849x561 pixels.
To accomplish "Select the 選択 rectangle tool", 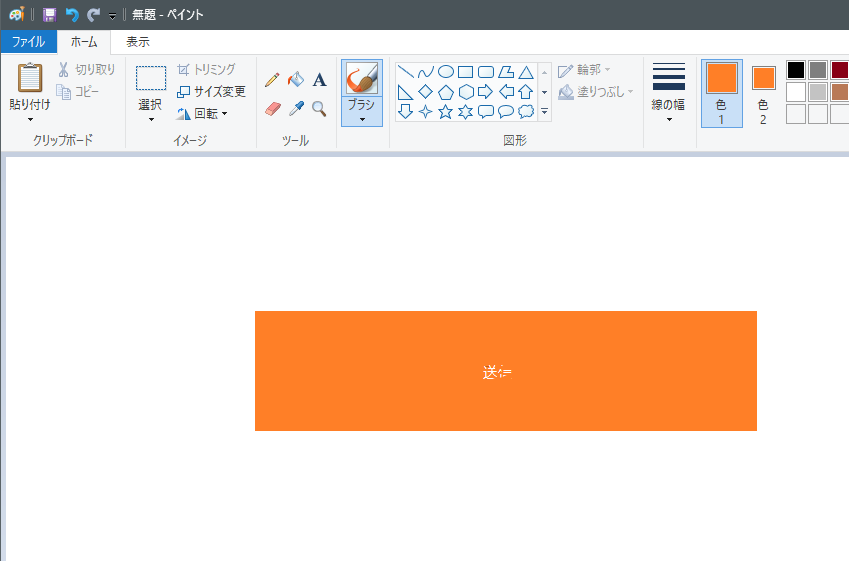I will 151,78.
